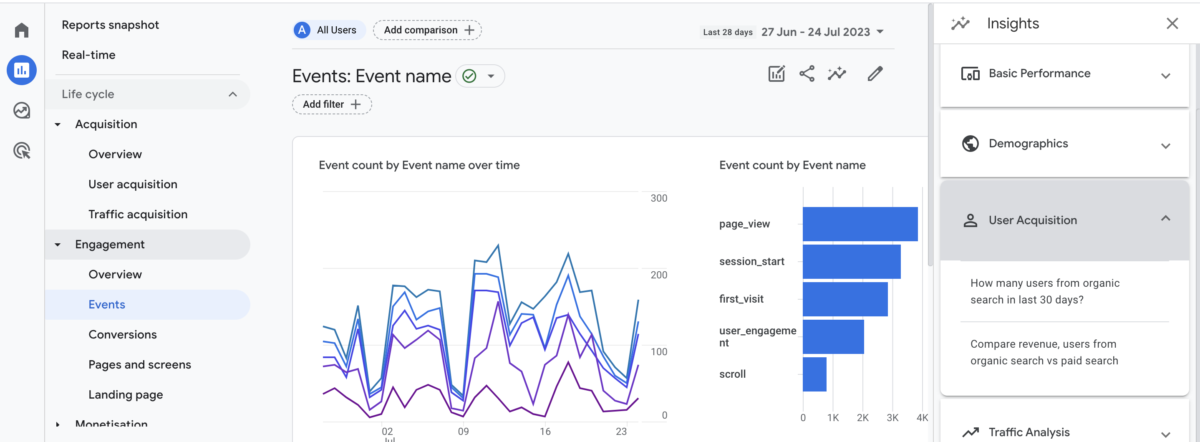Click the Add filter button
The width and height of the screenshot is (1200, 442).
332,104
